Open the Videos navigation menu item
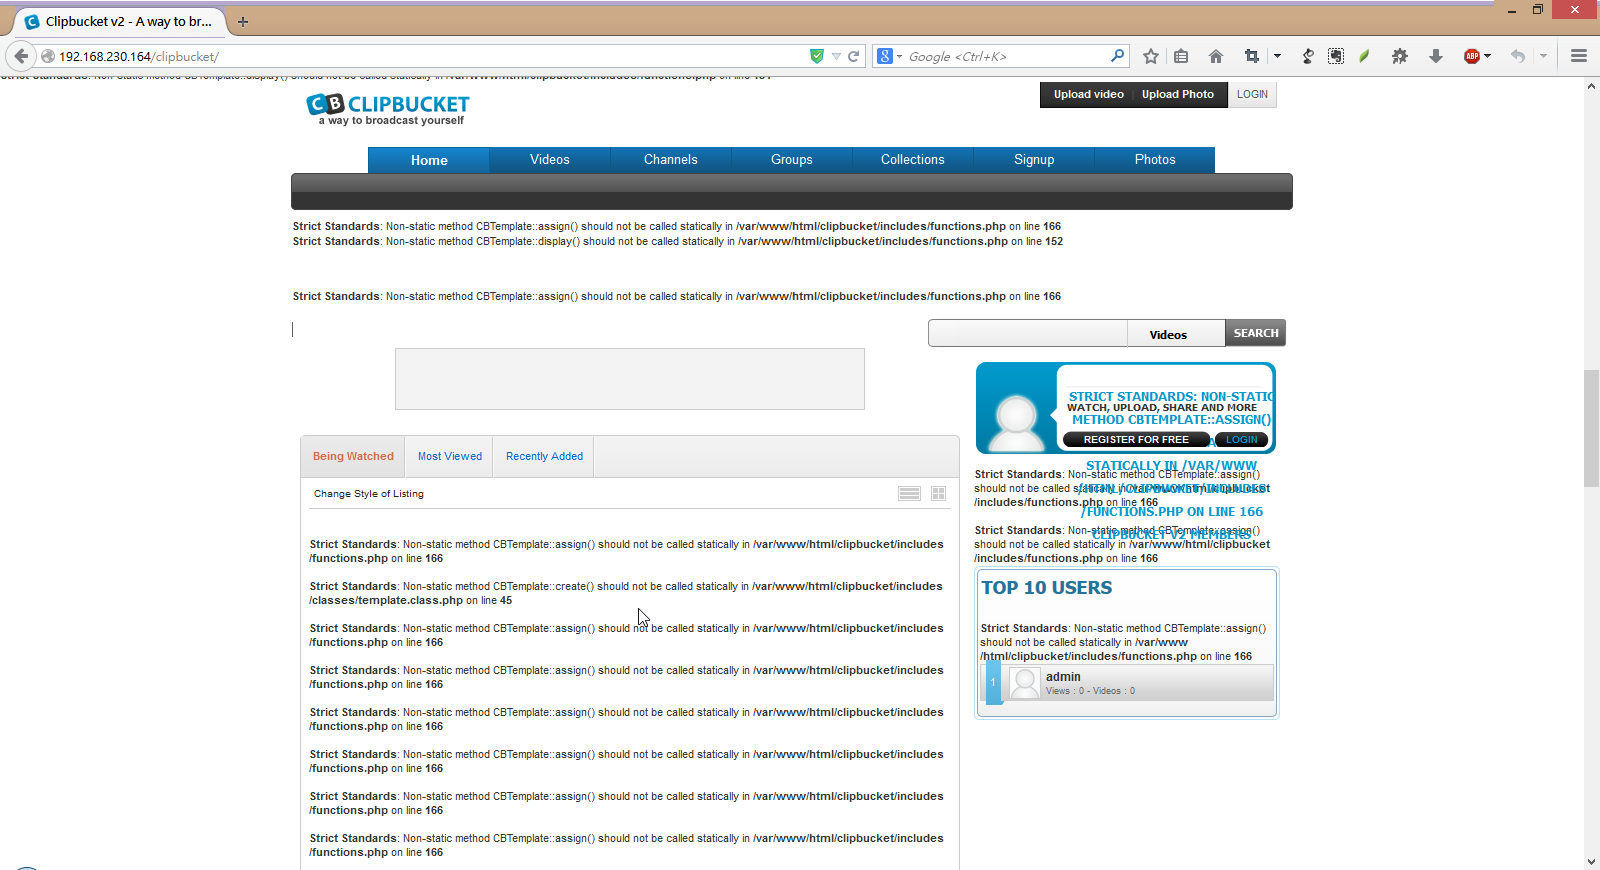Image resolution: width=1600 pixels, height=870 pixels. [549, 160]
